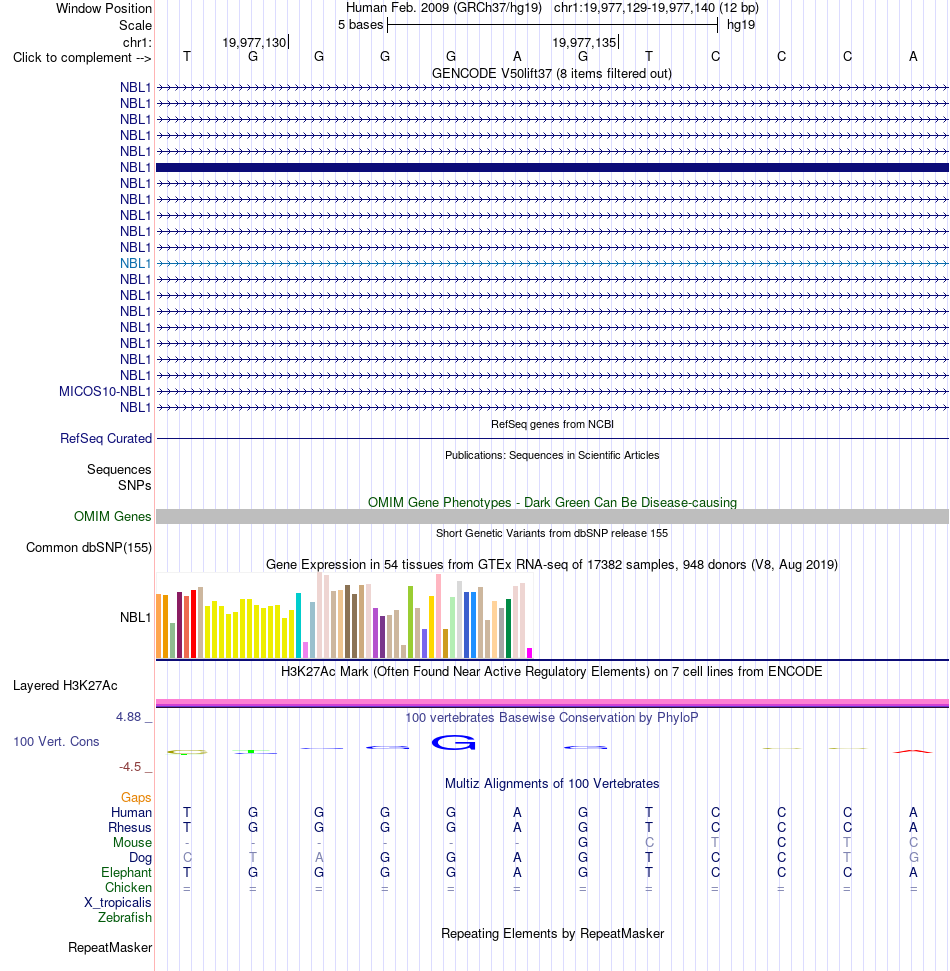This screenshot has width=950, height=971.
Task: Open the MICOS10-NBL1 transcript label
Action: tap(105, 391)
